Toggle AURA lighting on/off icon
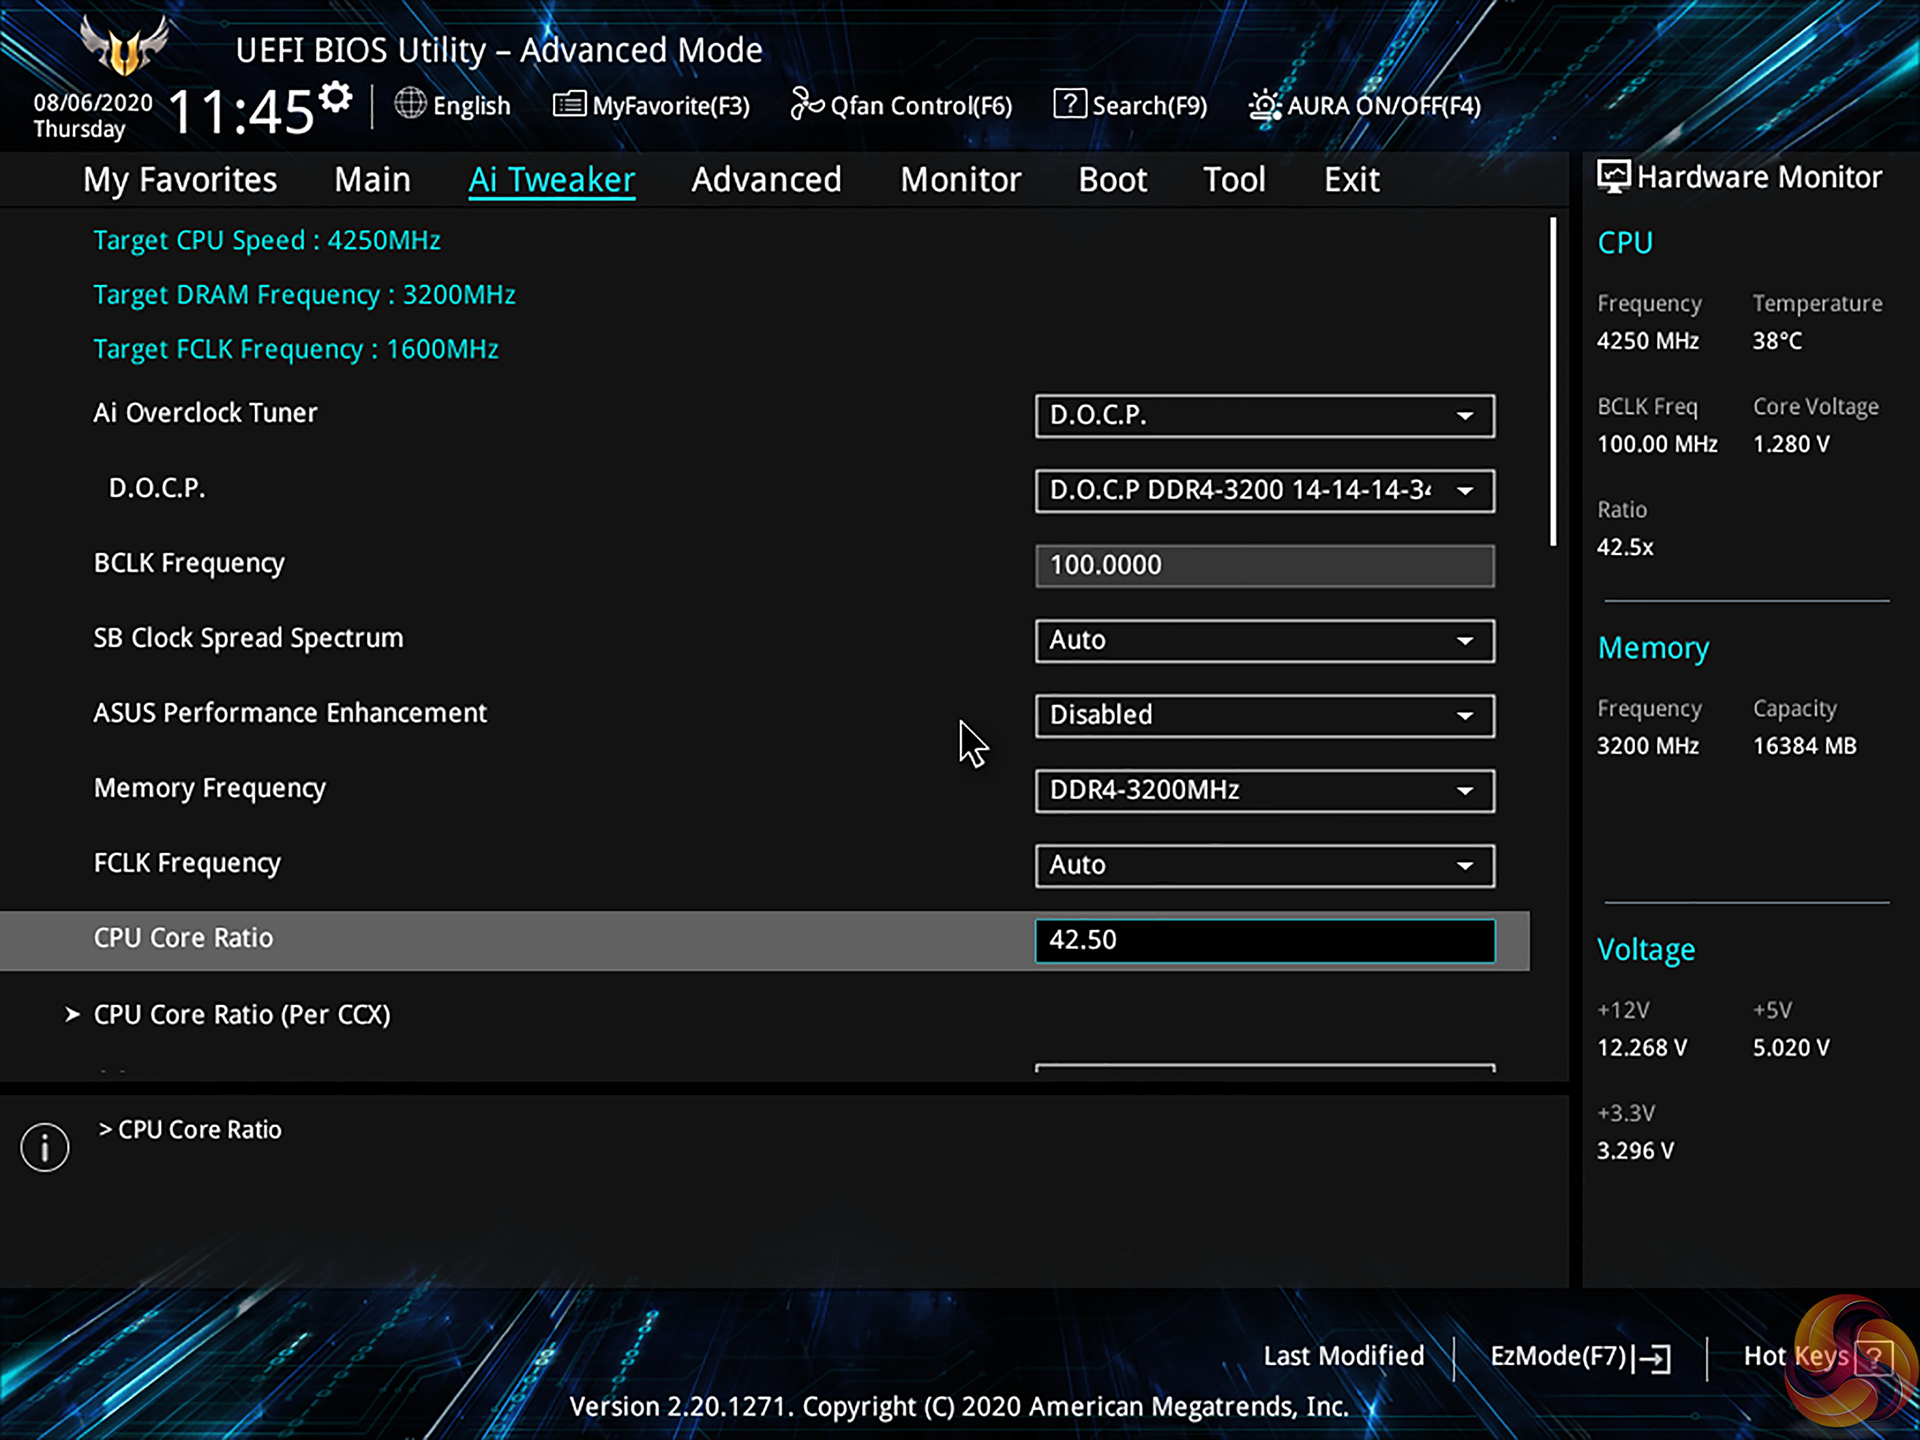The image size is (1920, 1440). 1264,105
